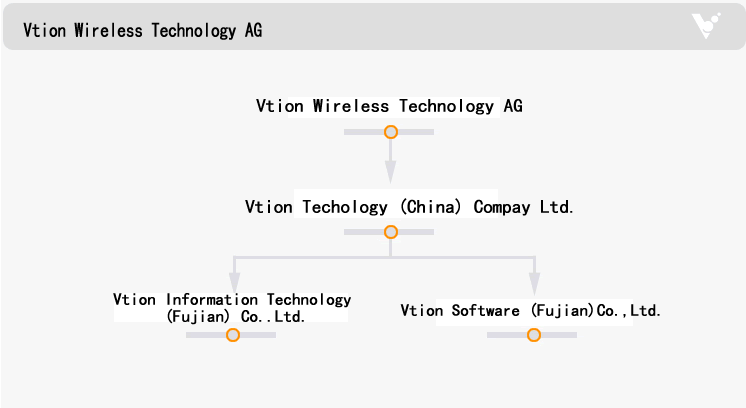Click the gray bar under Vtion Software (Fujian)

tap(560, 335)
